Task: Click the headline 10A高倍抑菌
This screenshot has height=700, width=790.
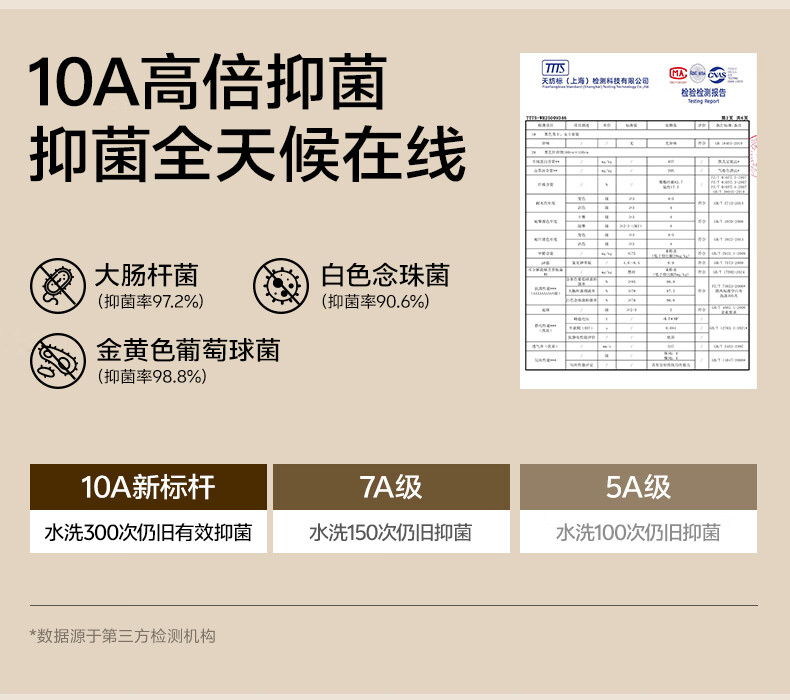Action: pos(208,82)
